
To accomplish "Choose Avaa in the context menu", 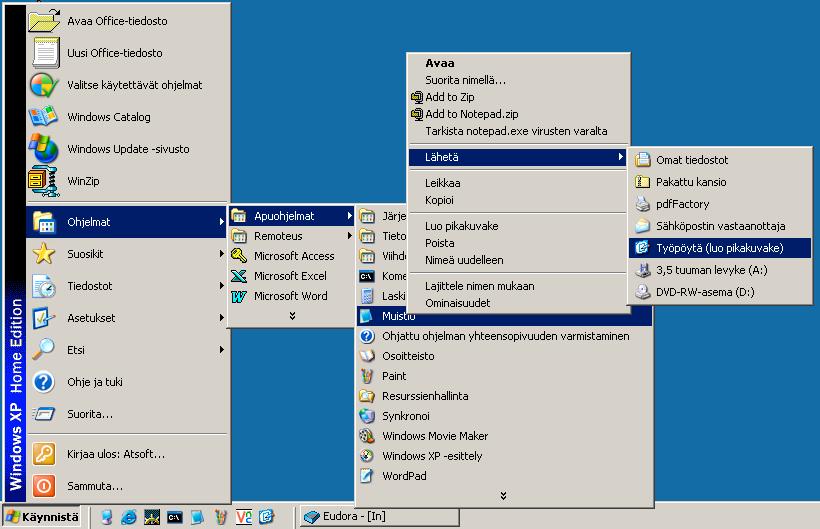I will click(440, 63).
